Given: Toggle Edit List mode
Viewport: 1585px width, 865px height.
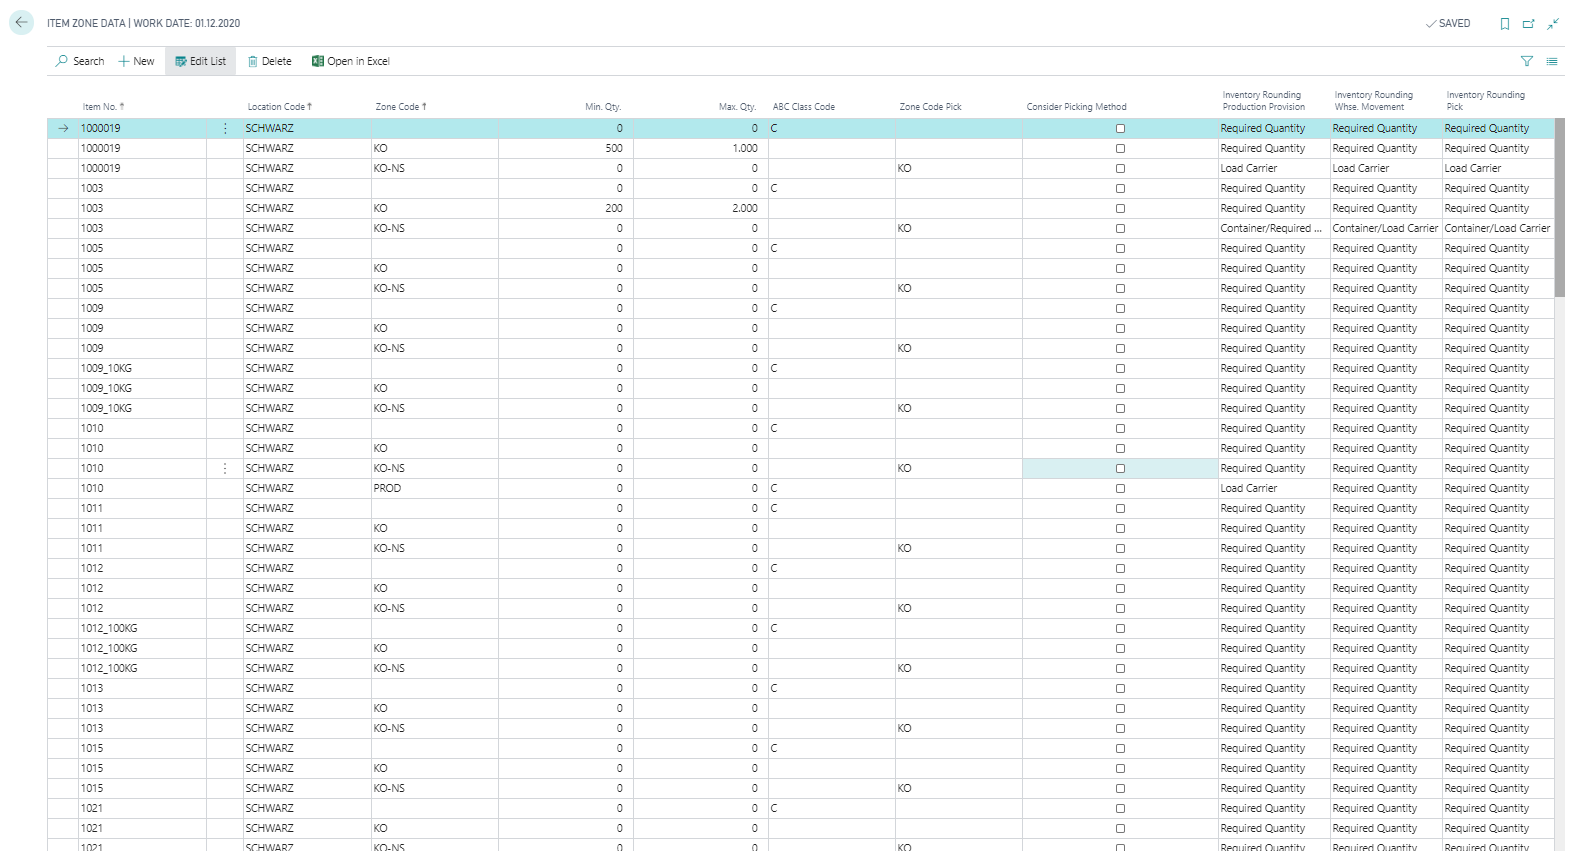Looking at the screenshot, I should (201, 61).
